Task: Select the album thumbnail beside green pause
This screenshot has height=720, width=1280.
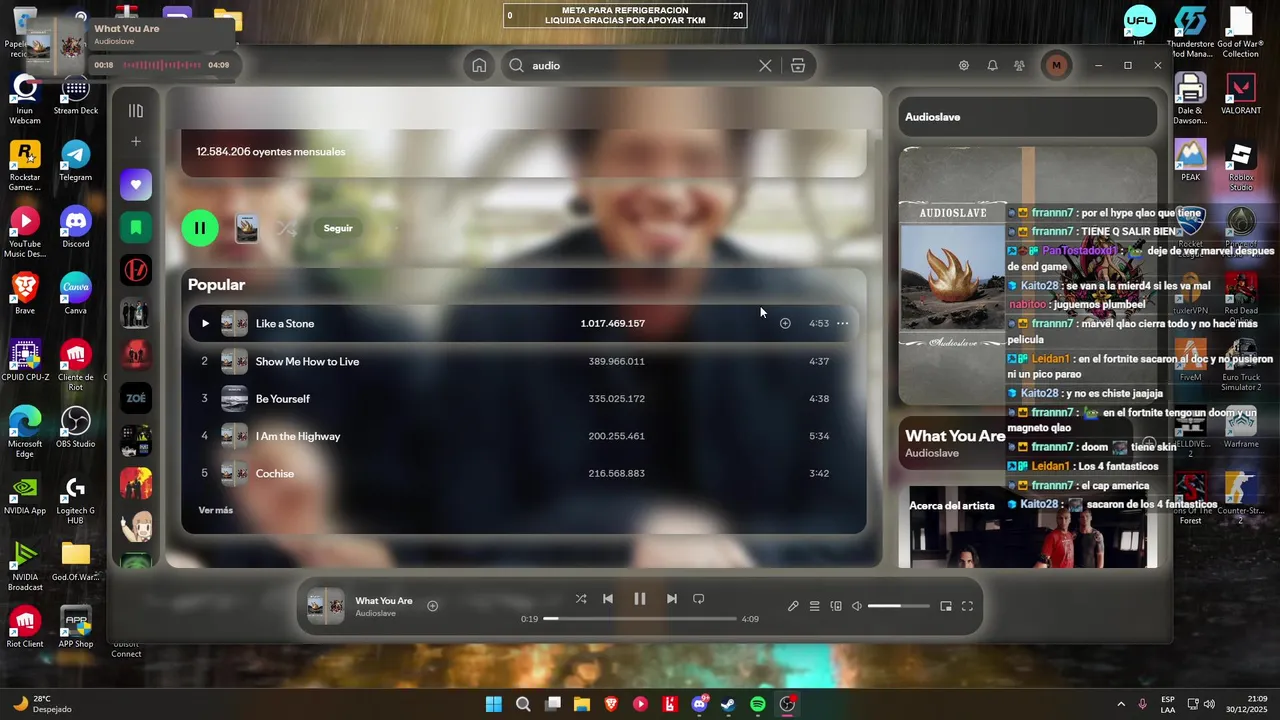Action: (x=247, y=228)
